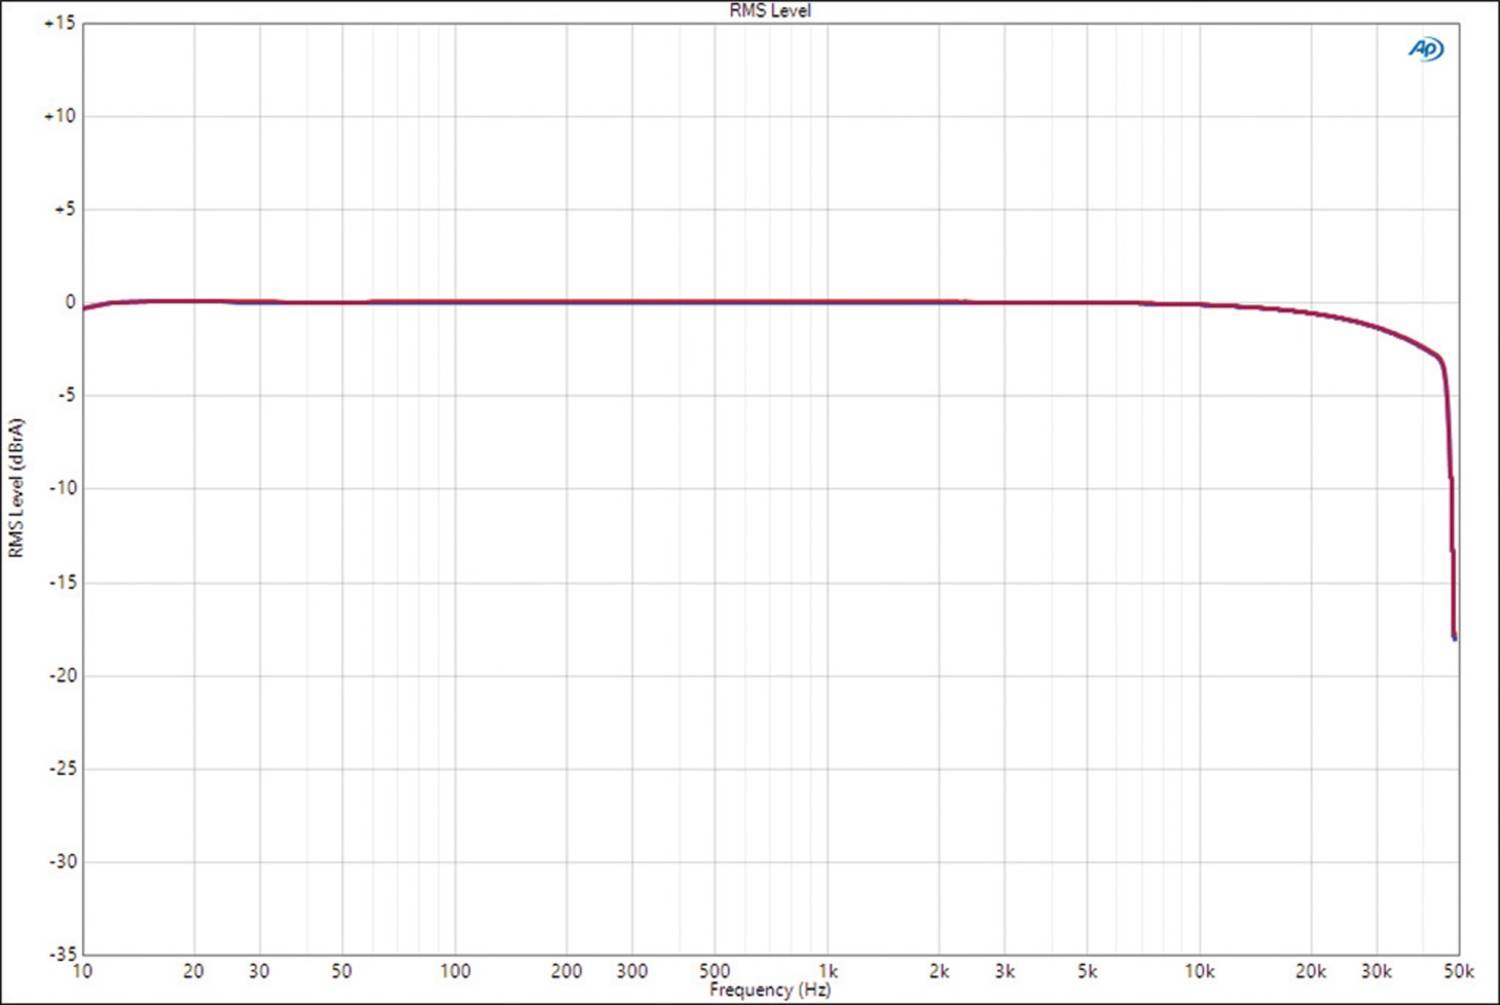
Task: Click the '10' frequency tick label
Action: click(83, 971)
